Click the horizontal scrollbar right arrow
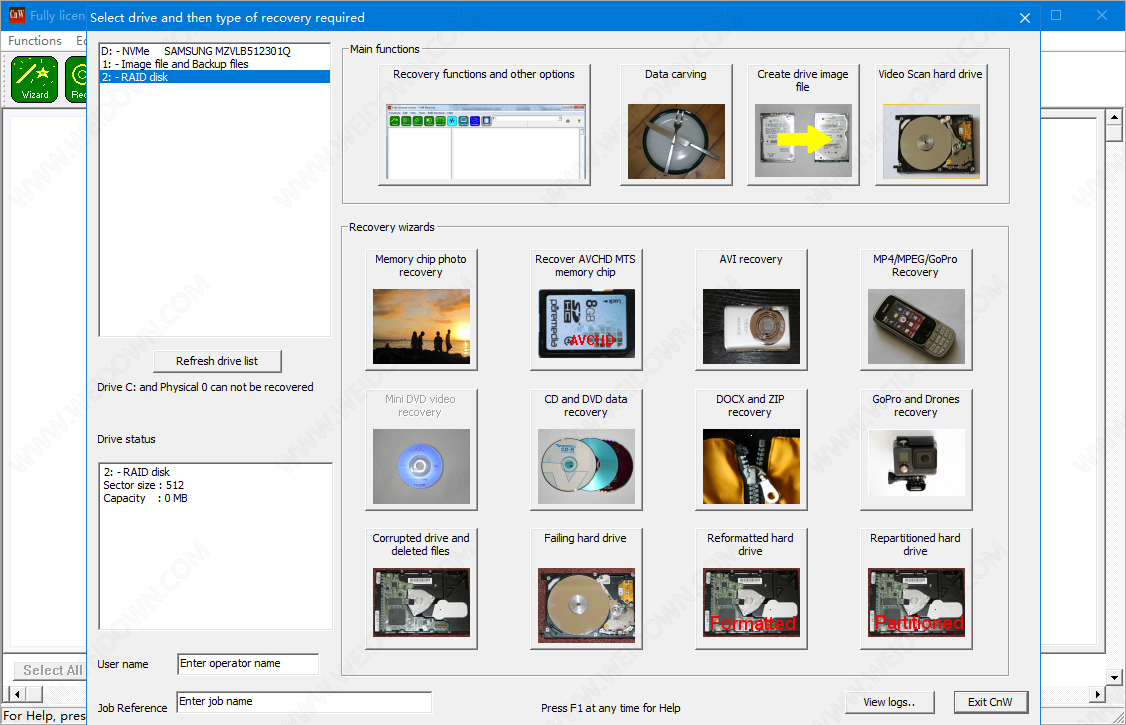 tap(1097, 694)
